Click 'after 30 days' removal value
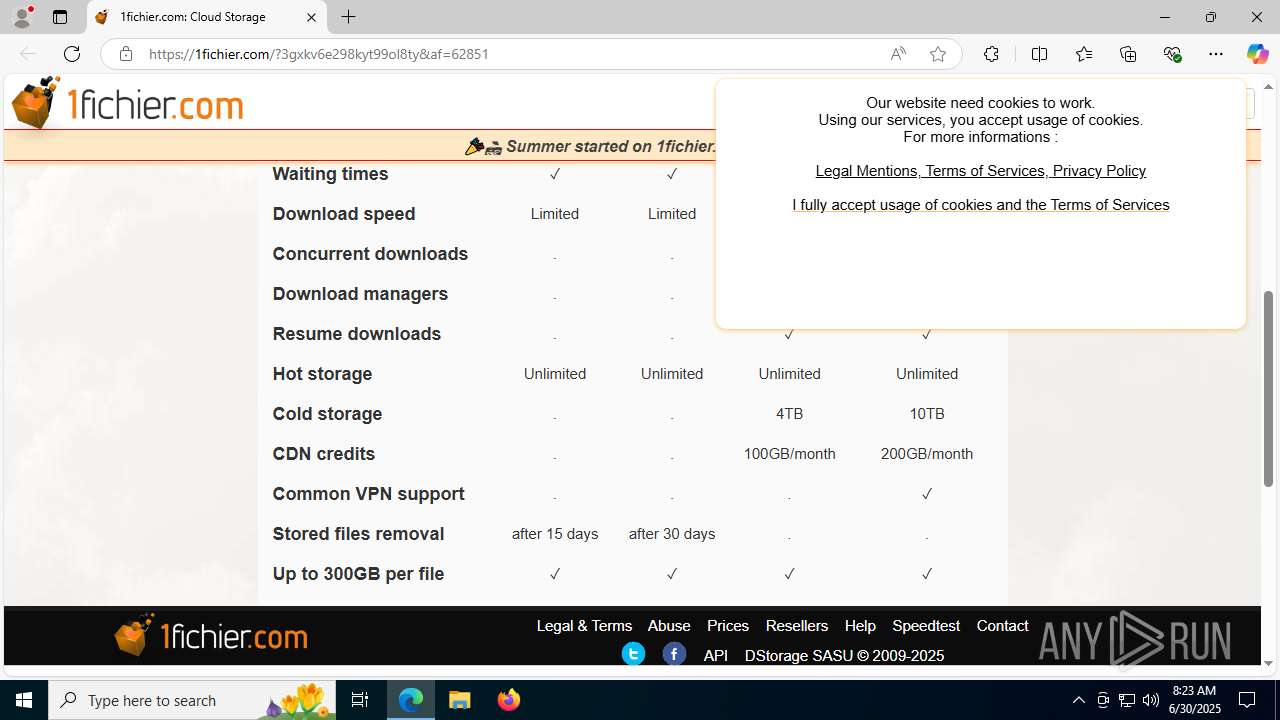Screen dimensions: 1280x720 click(672, 533)
